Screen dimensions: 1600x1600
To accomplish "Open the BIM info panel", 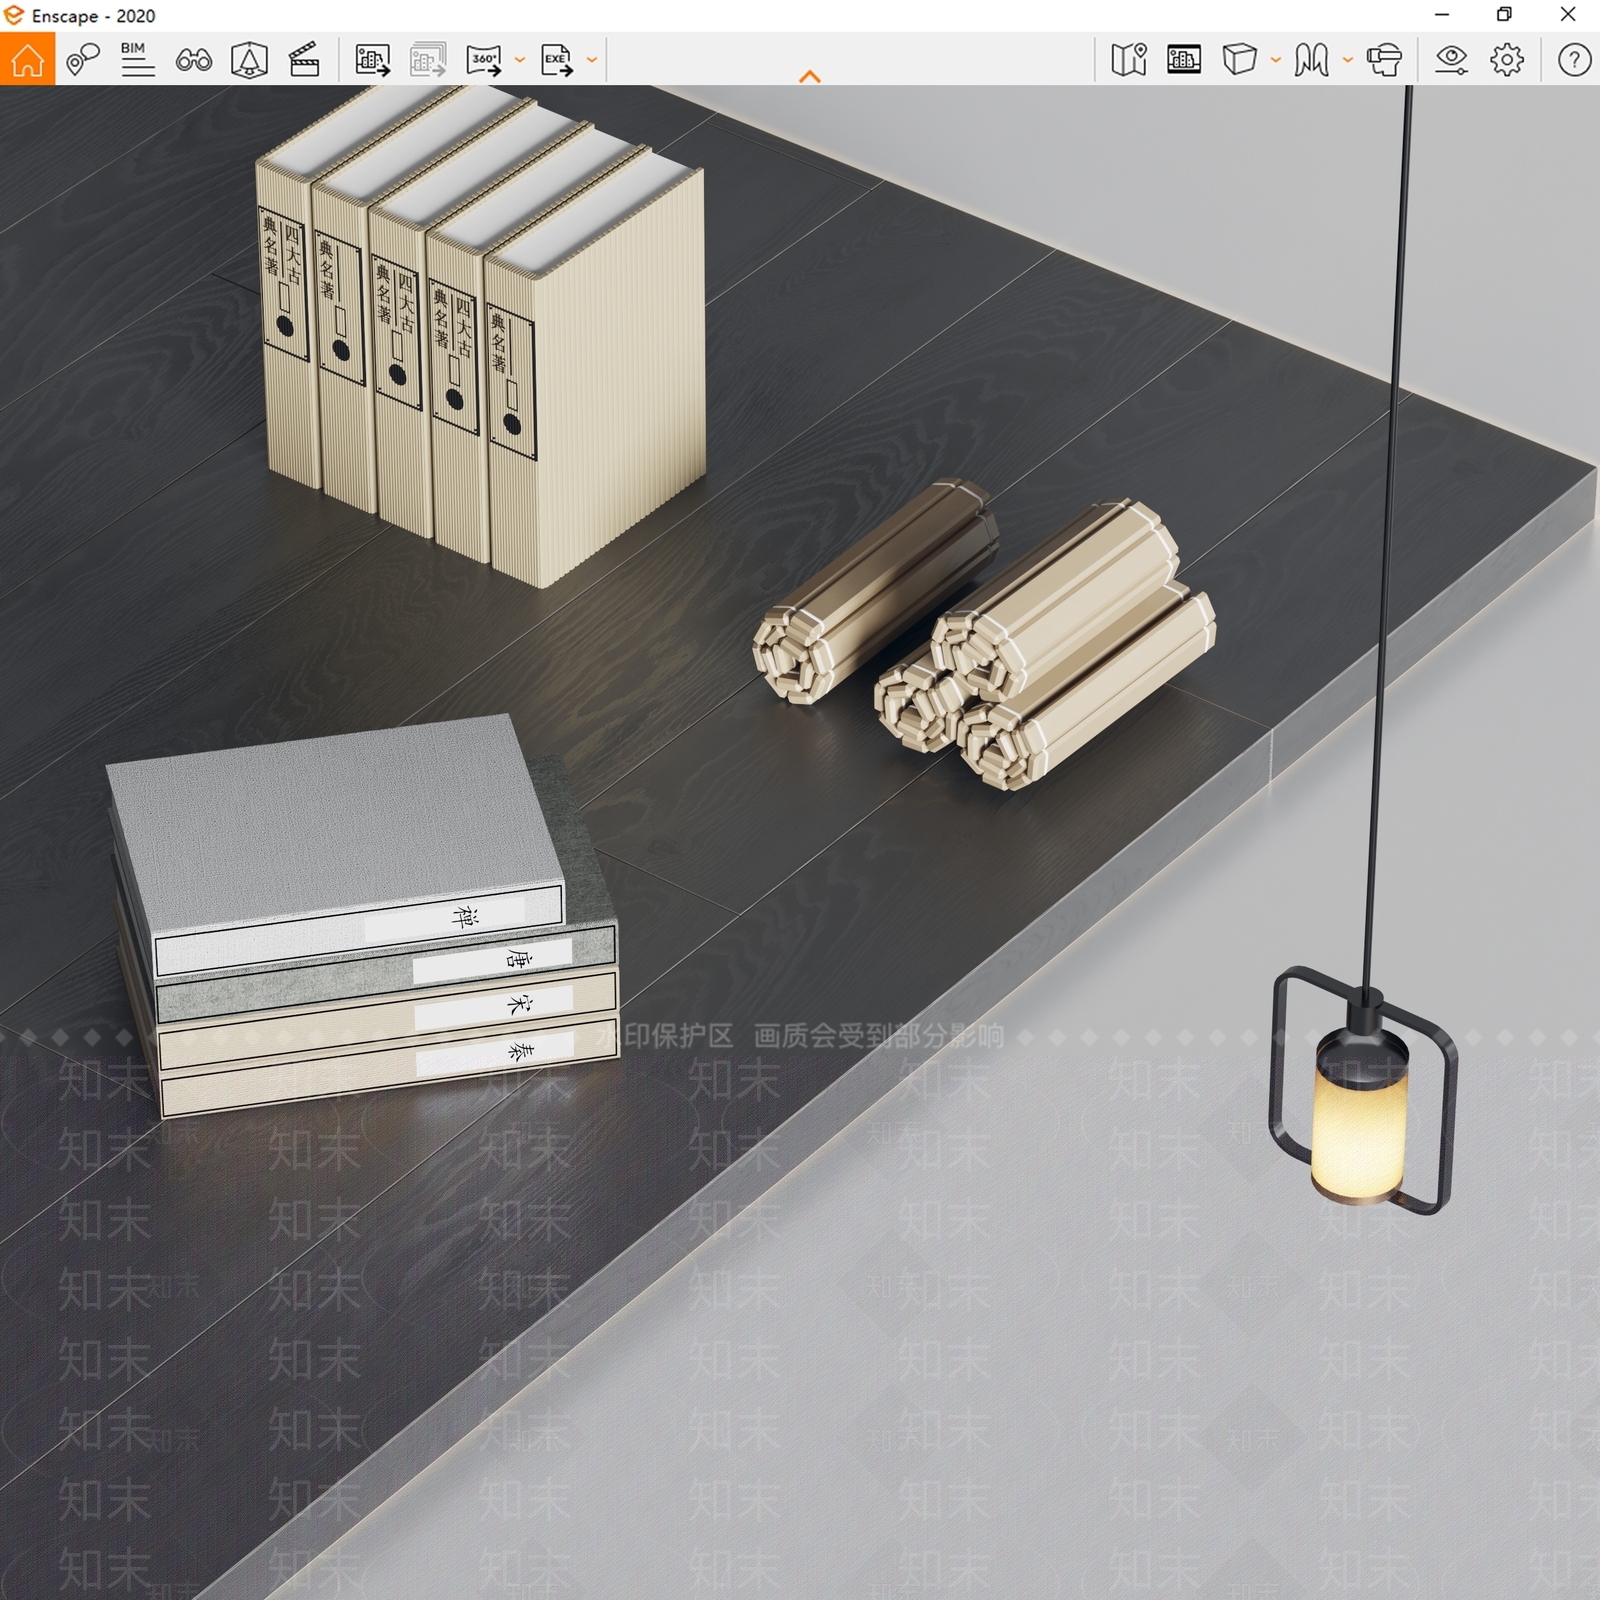I will 138,60.
